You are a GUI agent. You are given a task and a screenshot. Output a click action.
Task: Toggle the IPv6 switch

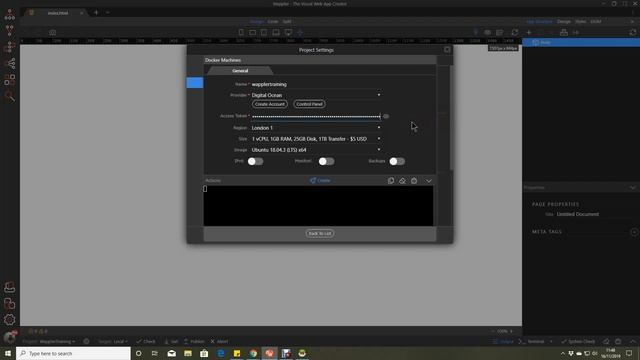tap(256, 161)
